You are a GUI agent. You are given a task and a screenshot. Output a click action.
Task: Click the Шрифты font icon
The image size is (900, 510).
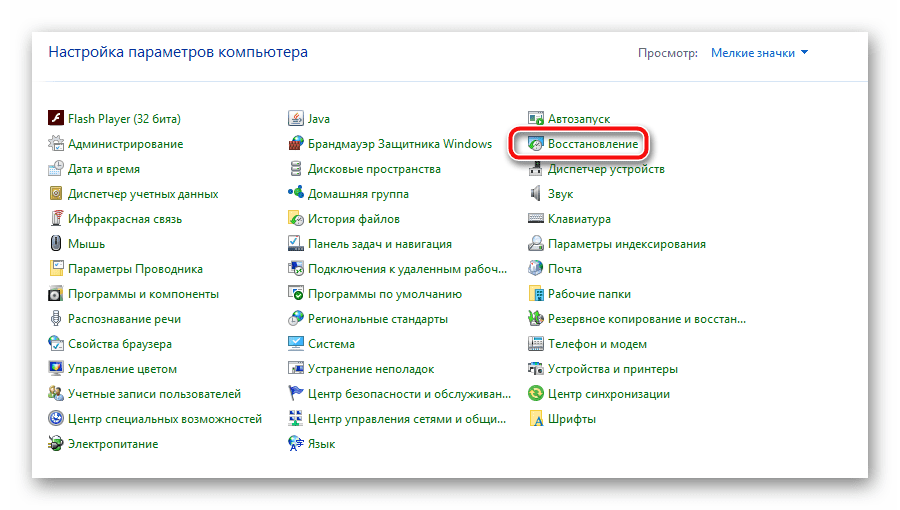[x=536, y=419]
